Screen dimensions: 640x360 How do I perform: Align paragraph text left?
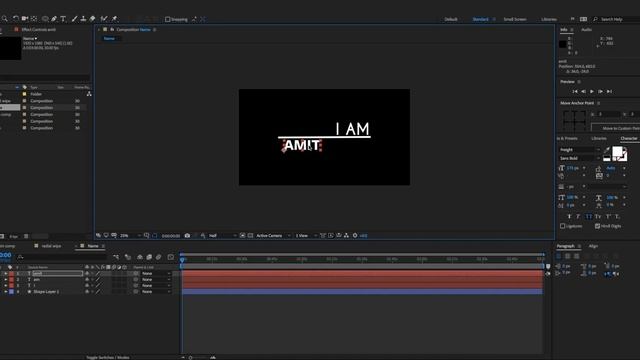click(x=559, y=256)
